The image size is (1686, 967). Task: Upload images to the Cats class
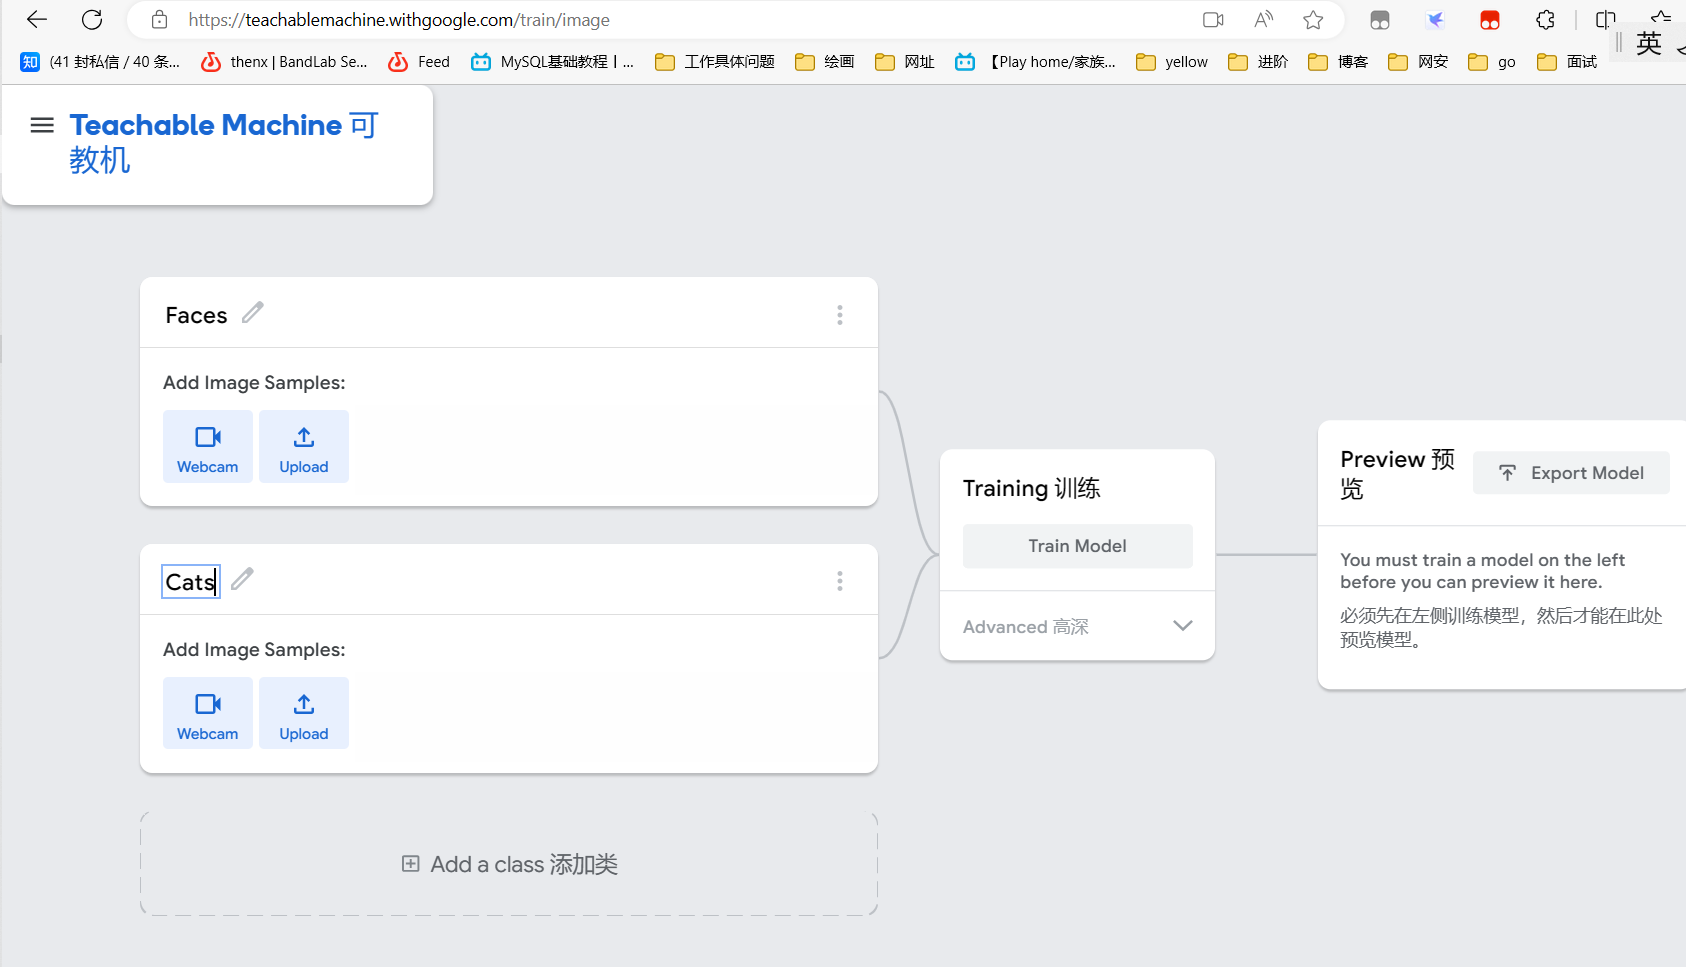[304, 714]
